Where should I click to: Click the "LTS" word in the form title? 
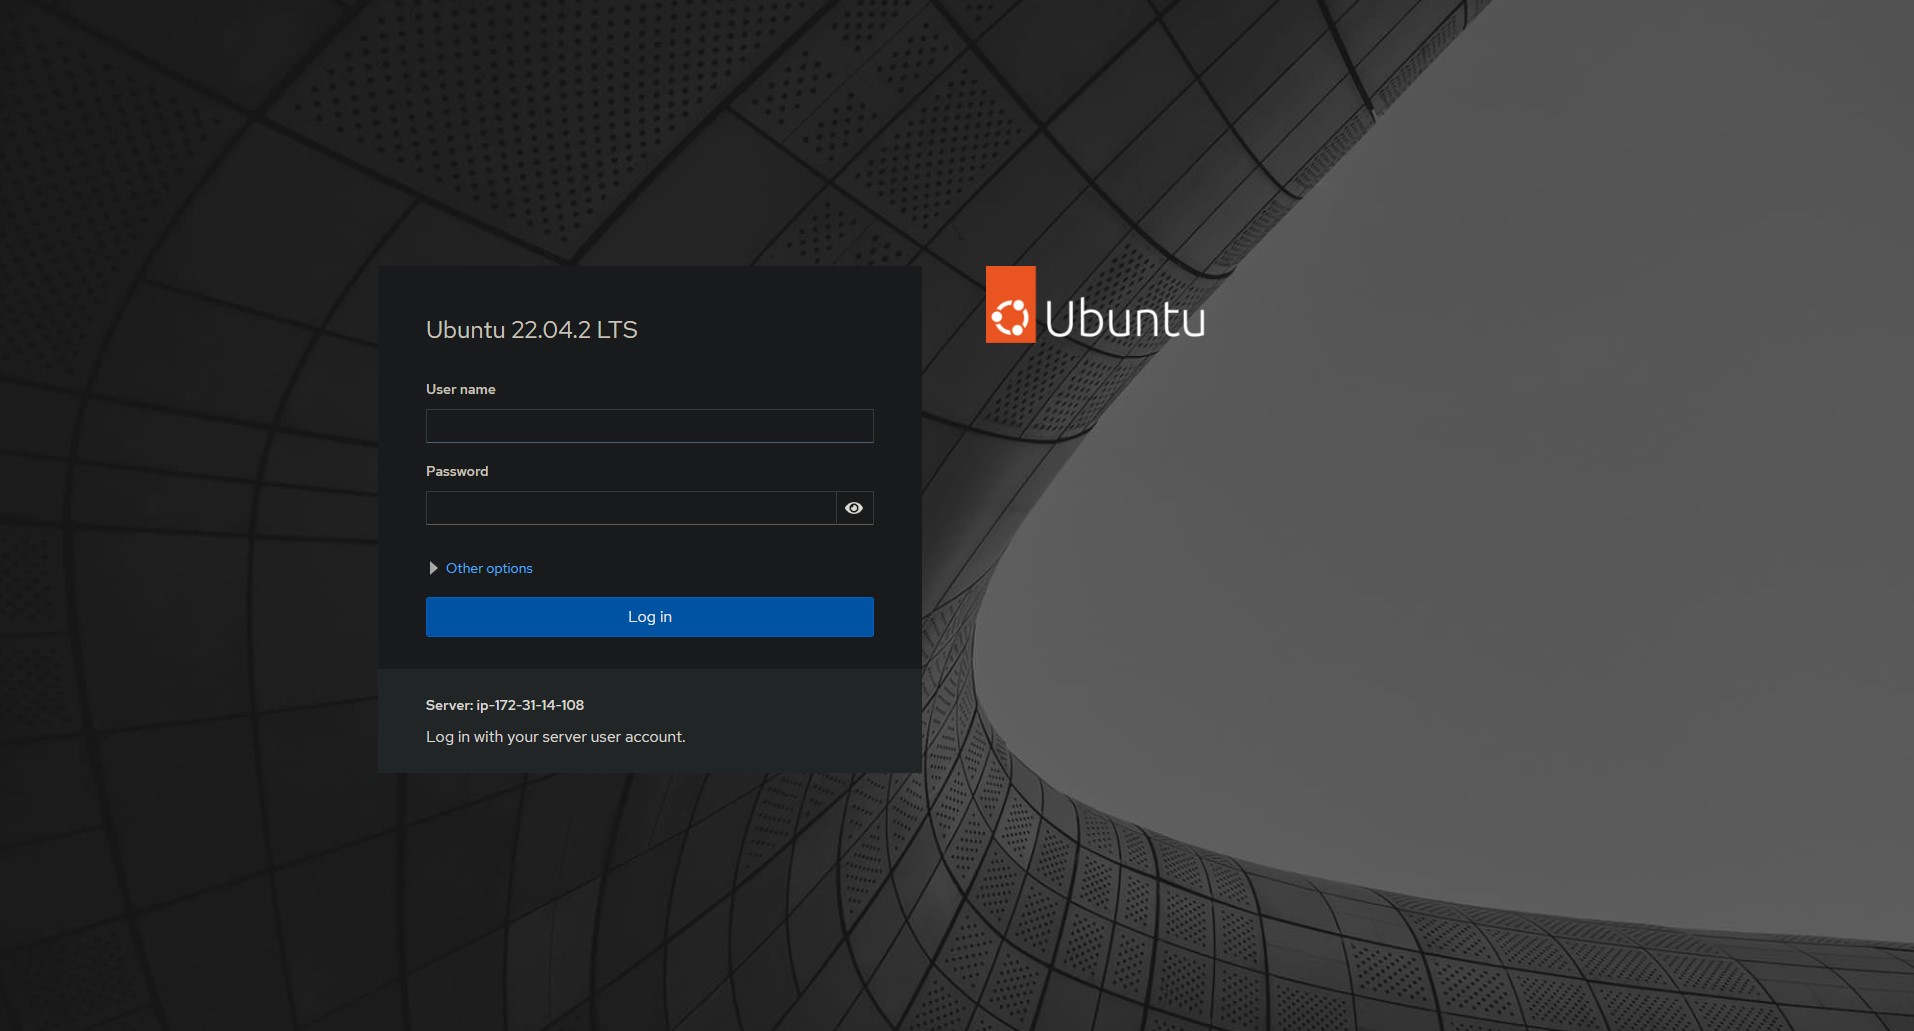(x=617, y=330)
